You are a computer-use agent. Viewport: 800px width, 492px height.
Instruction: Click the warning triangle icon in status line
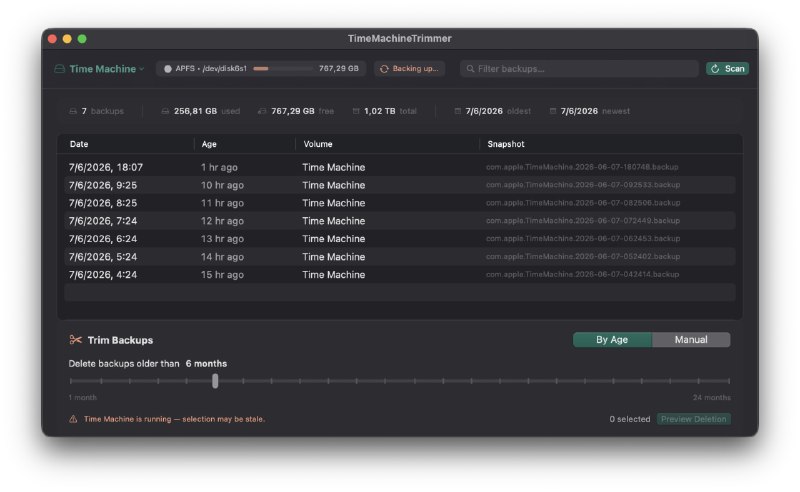click(73, 419)
